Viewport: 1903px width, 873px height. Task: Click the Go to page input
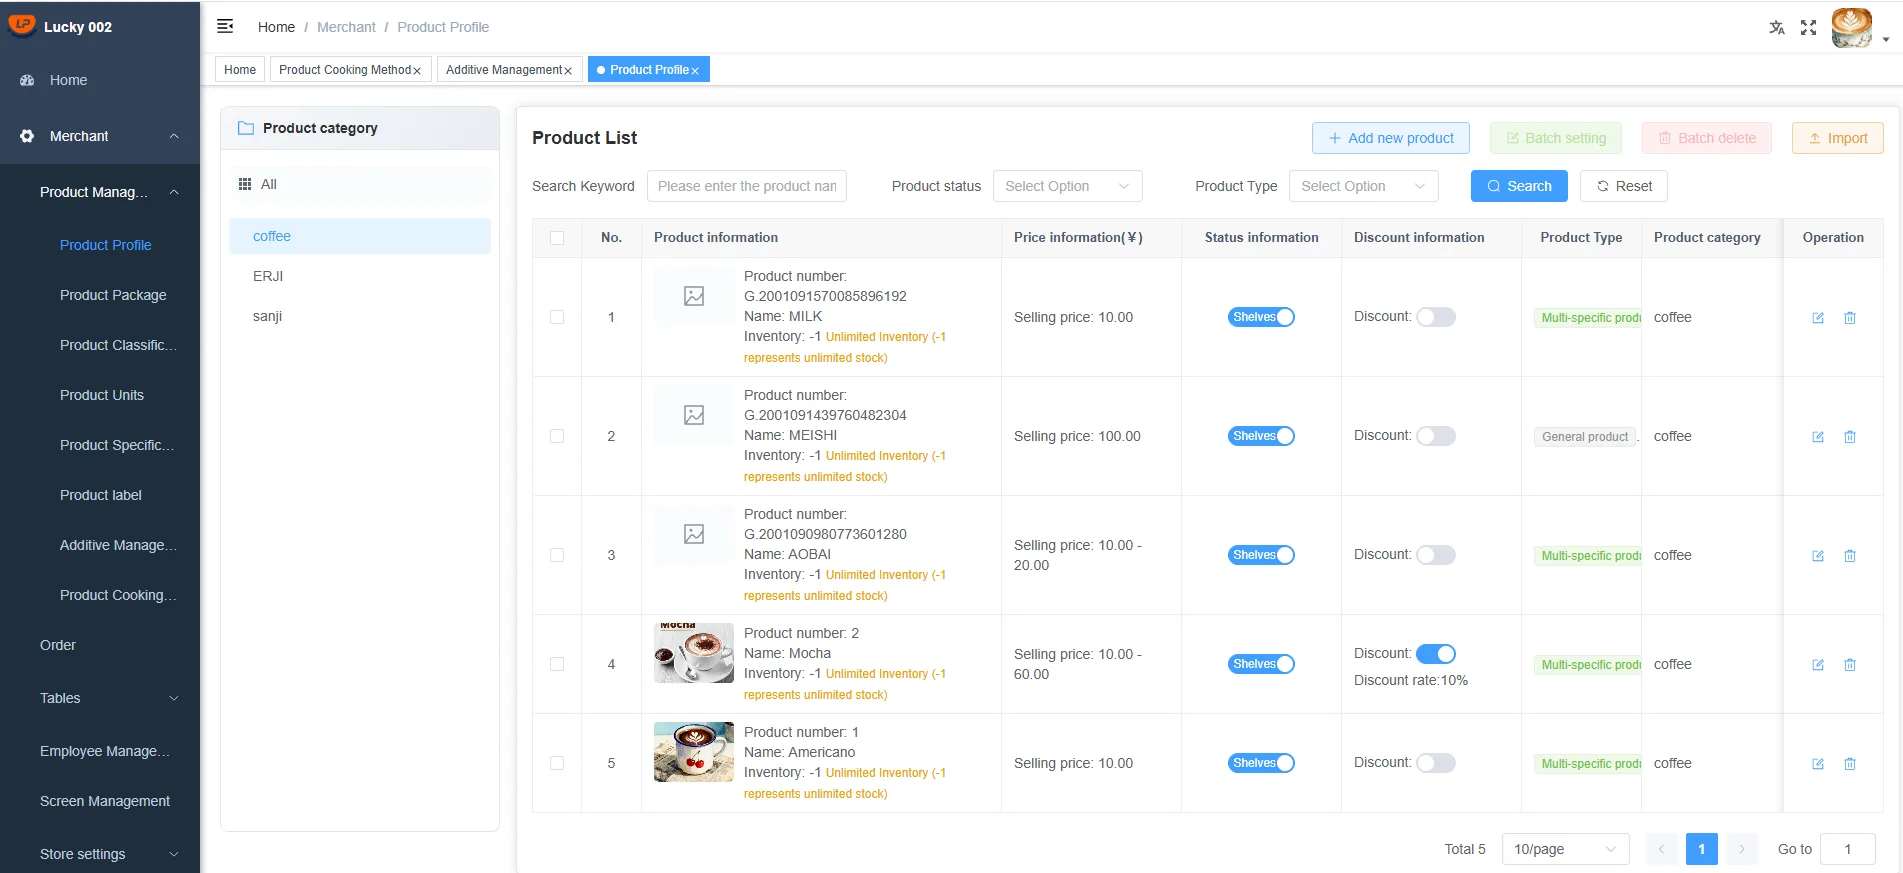[1847, 849]
